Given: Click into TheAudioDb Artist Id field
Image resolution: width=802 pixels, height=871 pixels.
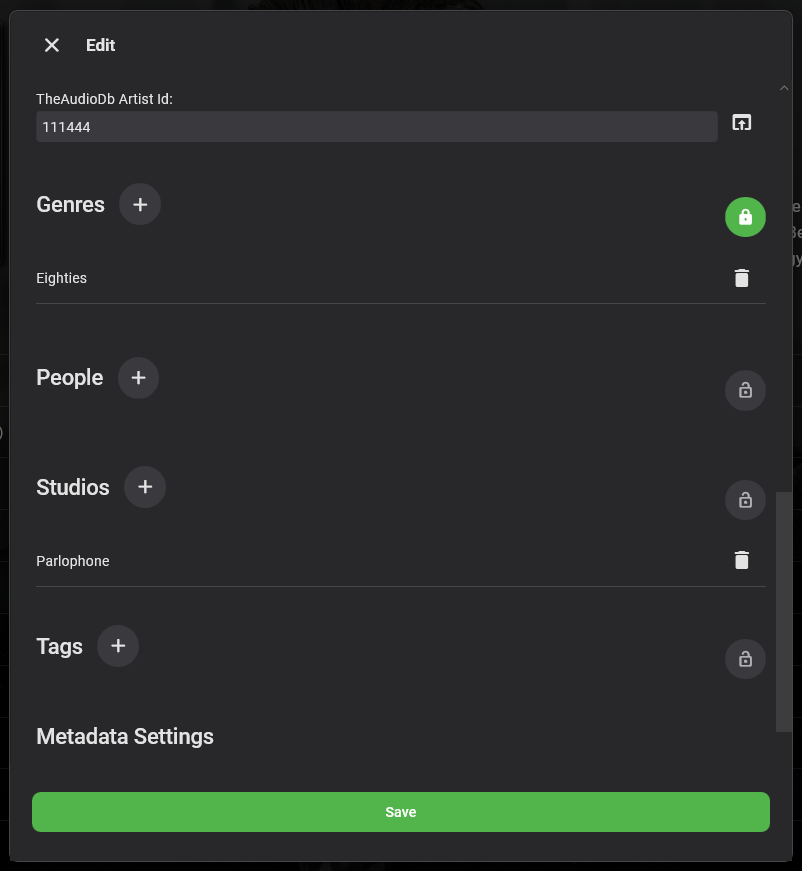Looking at the screenshot, I should click(376, 127).
